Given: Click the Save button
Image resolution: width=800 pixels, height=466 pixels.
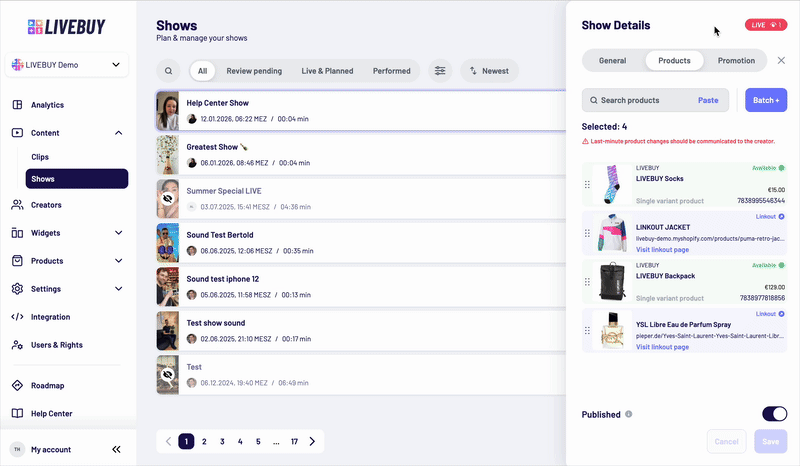Looking at the screenshot, I should [x=770, y=442].
